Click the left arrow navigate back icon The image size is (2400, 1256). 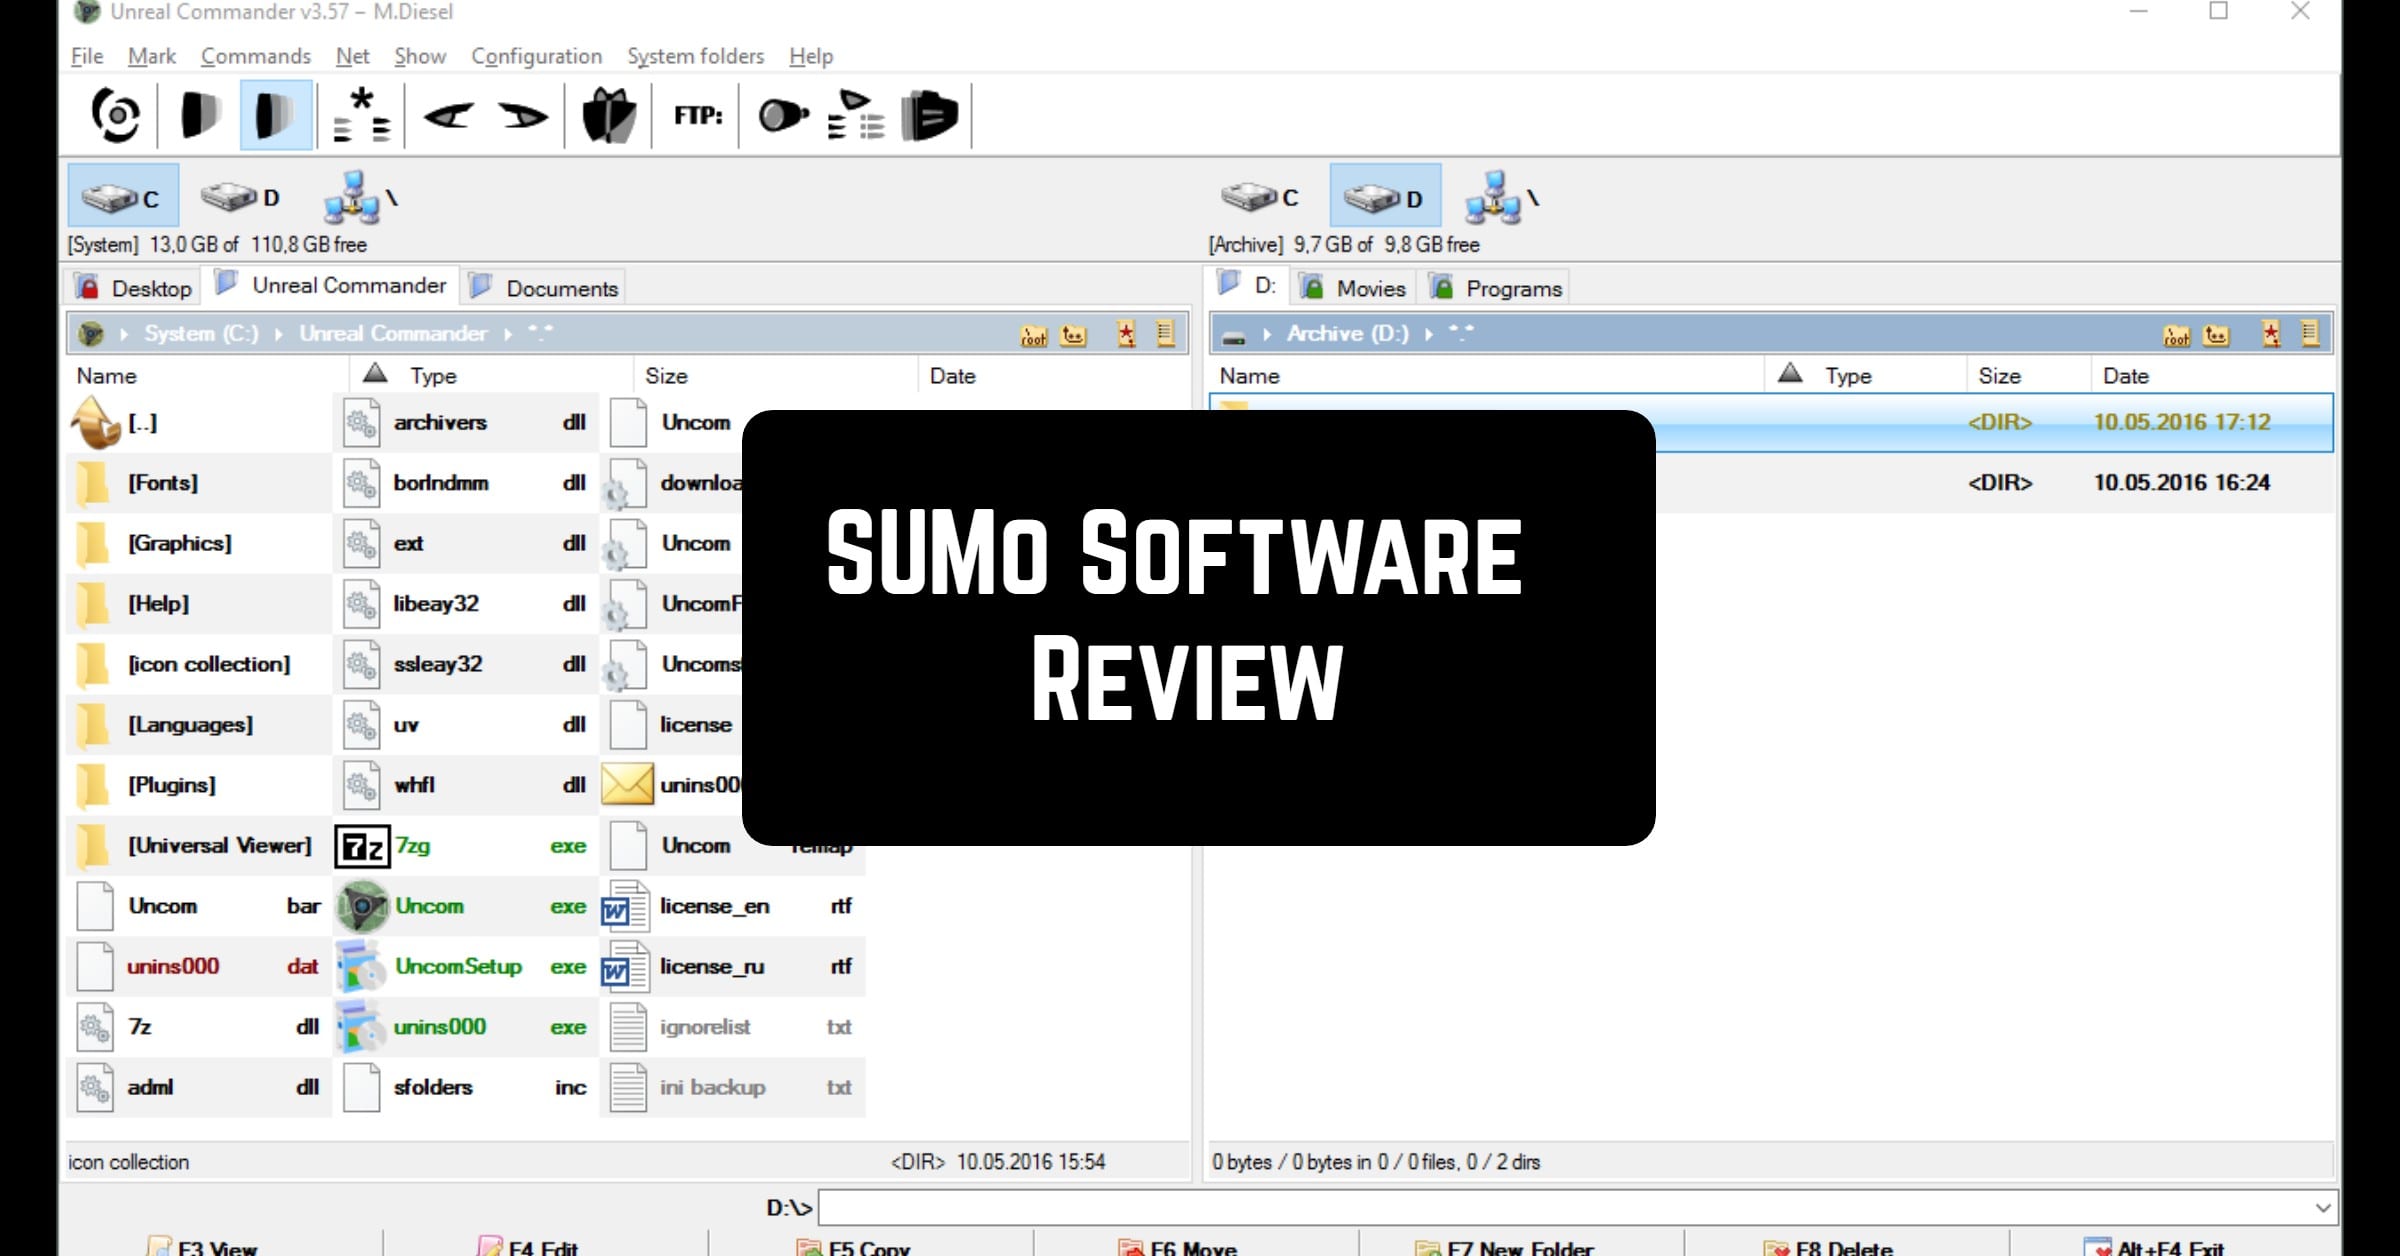click(x=452, y=114)
